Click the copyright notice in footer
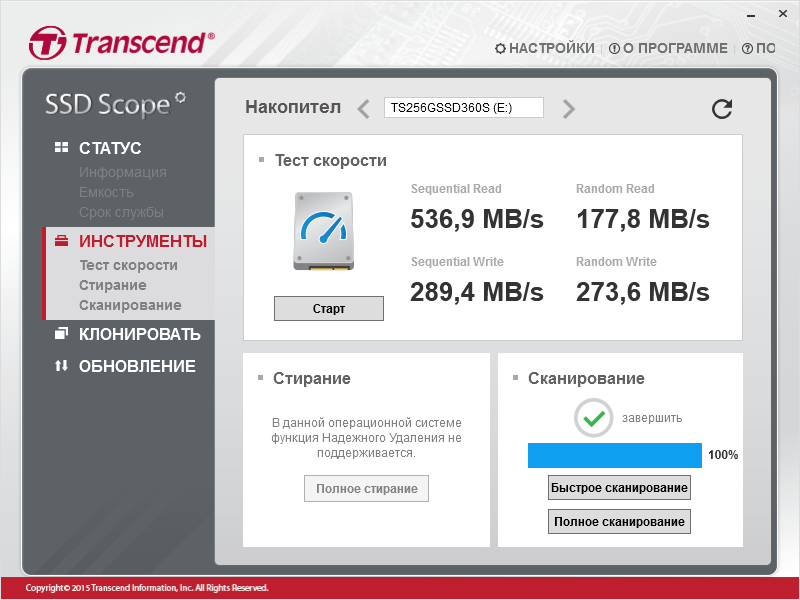The image size is (800, 600). click(147, 588)
